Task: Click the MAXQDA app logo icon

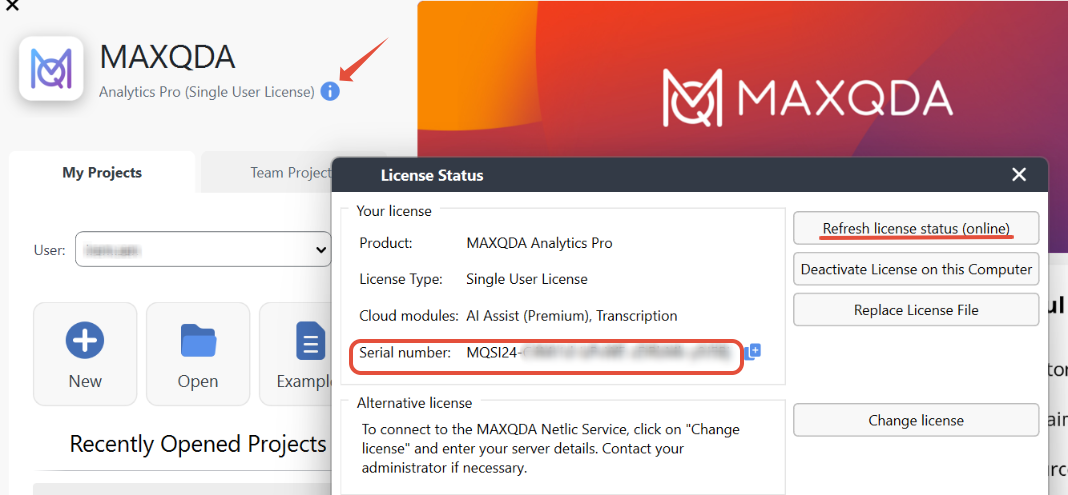Action: (51, 68)
